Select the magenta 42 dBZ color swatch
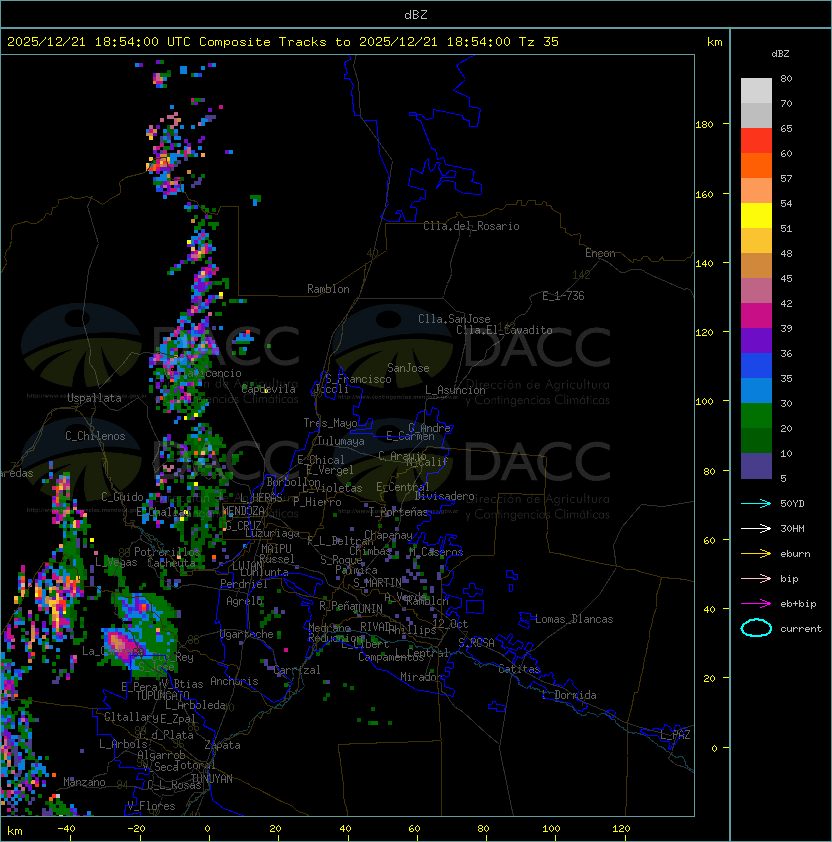This screenshot has width=832, height=842. [756, 316]
